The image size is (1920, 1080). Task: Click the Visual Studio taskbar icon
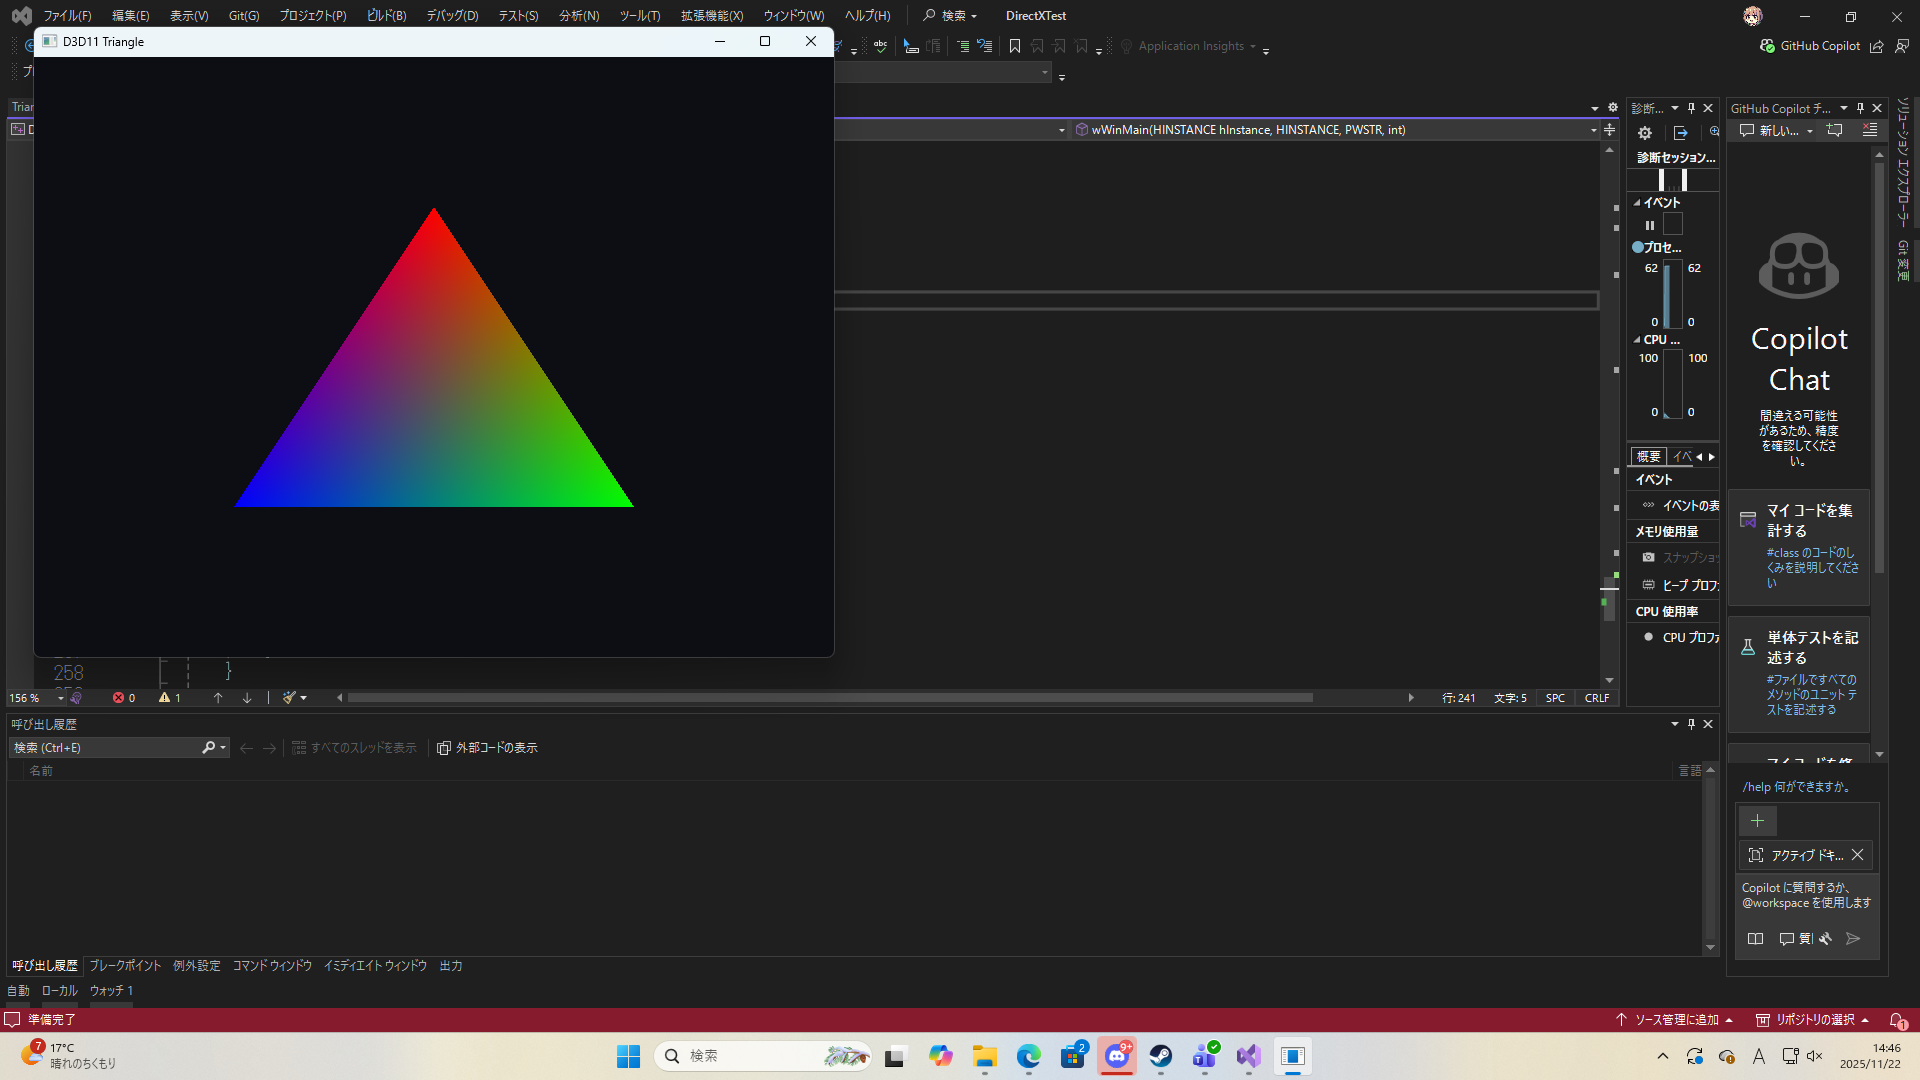1248,1056
